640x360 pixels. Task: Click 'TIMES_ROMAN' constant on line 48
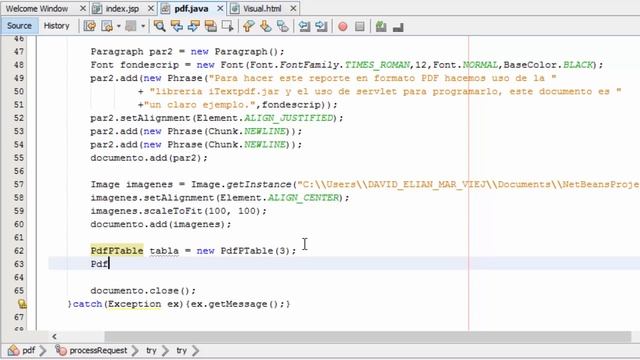[x=378, y=65]
